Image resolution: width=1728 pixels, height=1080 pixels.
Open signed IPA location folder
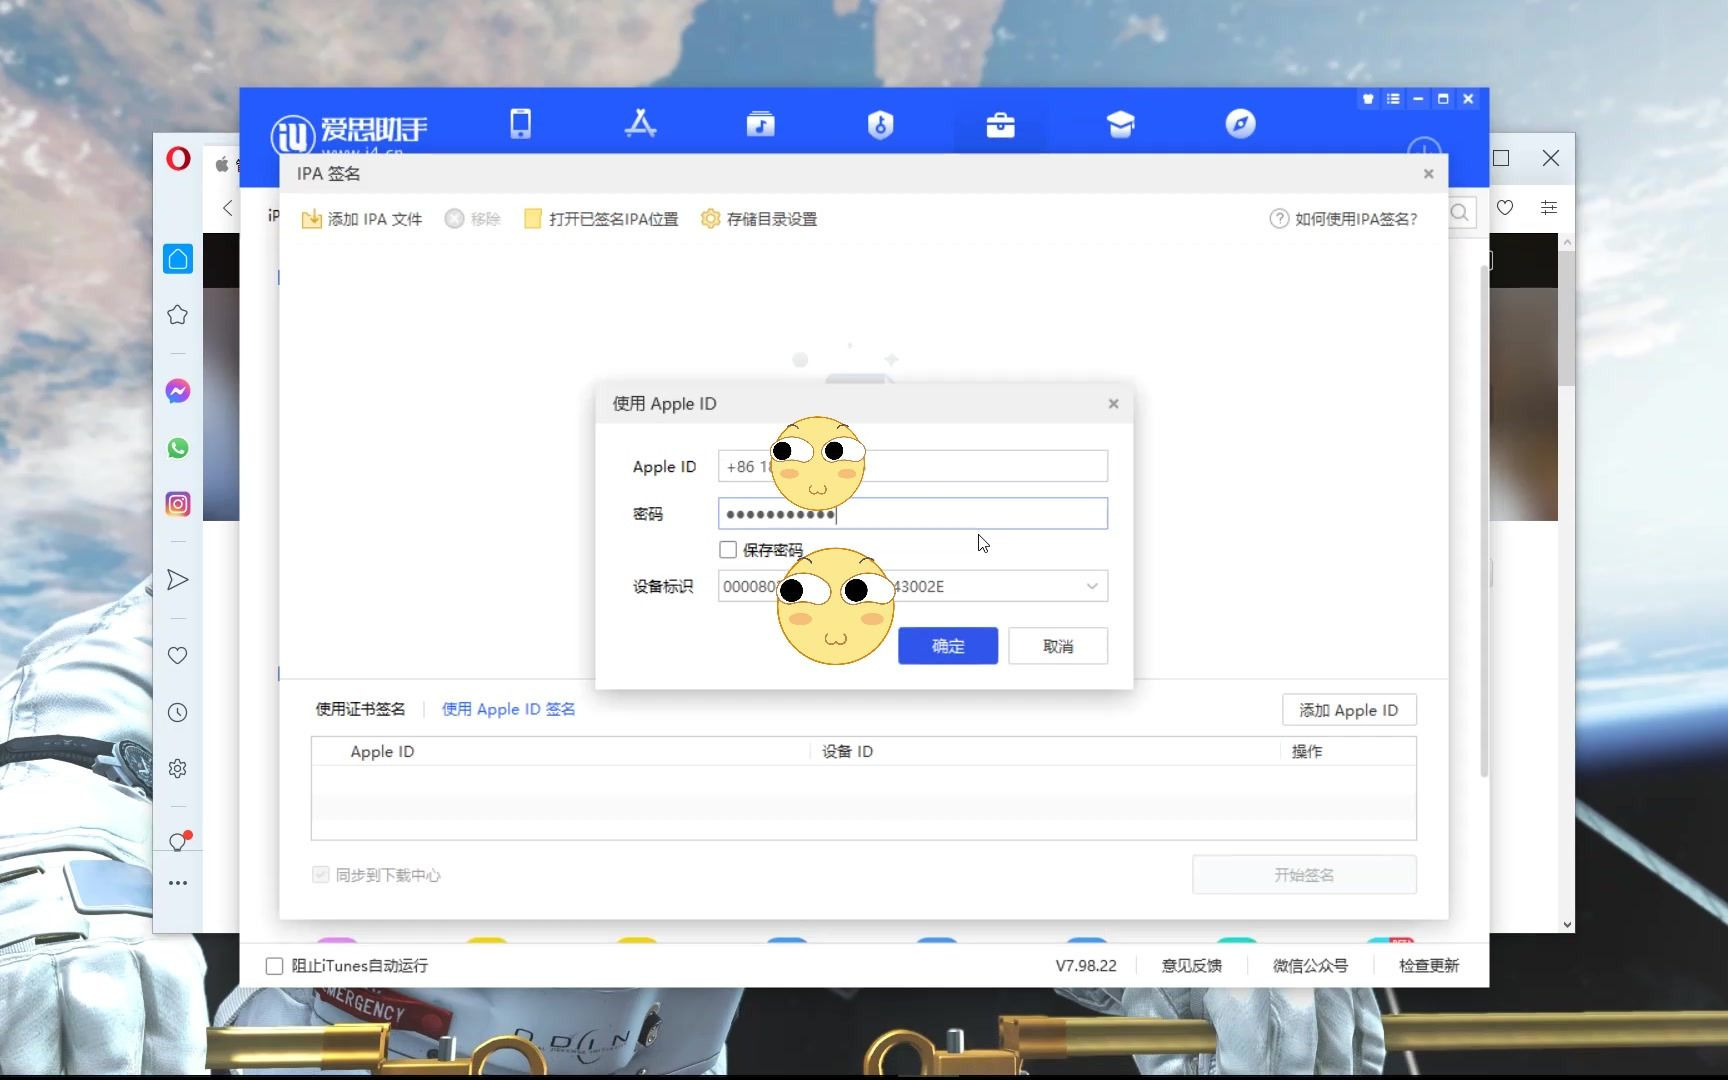[601, 219]
